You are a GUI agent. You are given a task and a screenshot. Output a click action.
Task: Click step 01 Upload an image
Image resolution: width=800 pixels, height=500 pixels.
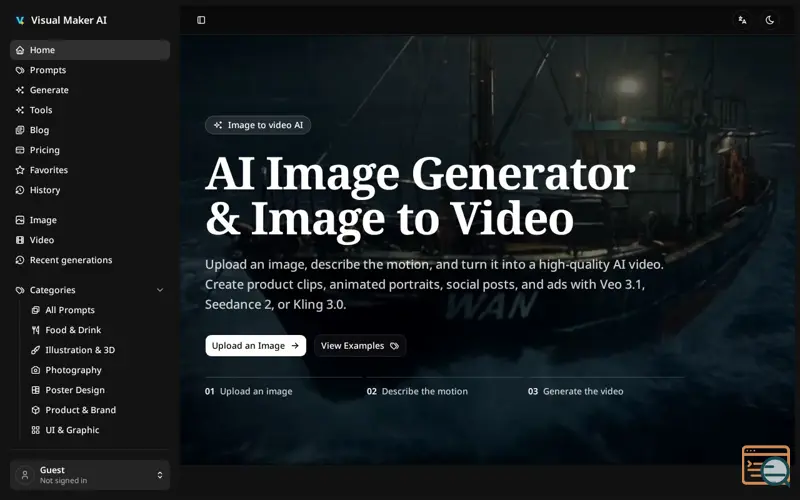248,391
